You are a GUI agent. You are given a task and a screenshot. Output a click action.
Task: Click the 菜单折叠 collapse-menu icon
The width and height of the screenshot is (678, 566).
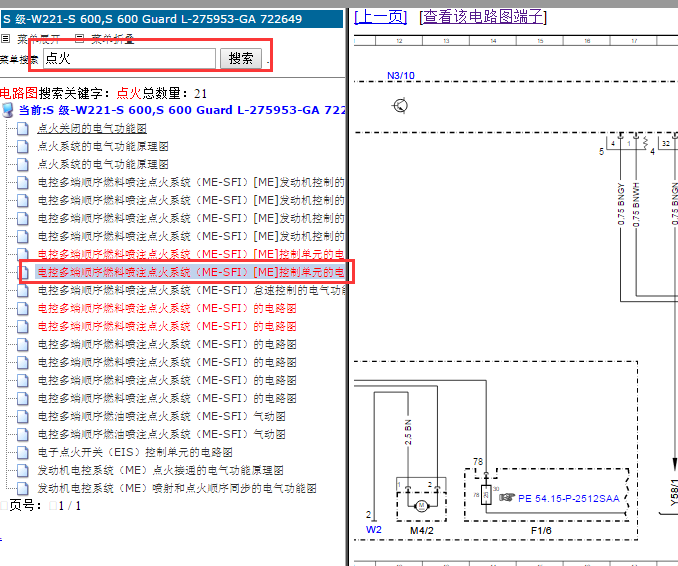[x=80, y=39]
